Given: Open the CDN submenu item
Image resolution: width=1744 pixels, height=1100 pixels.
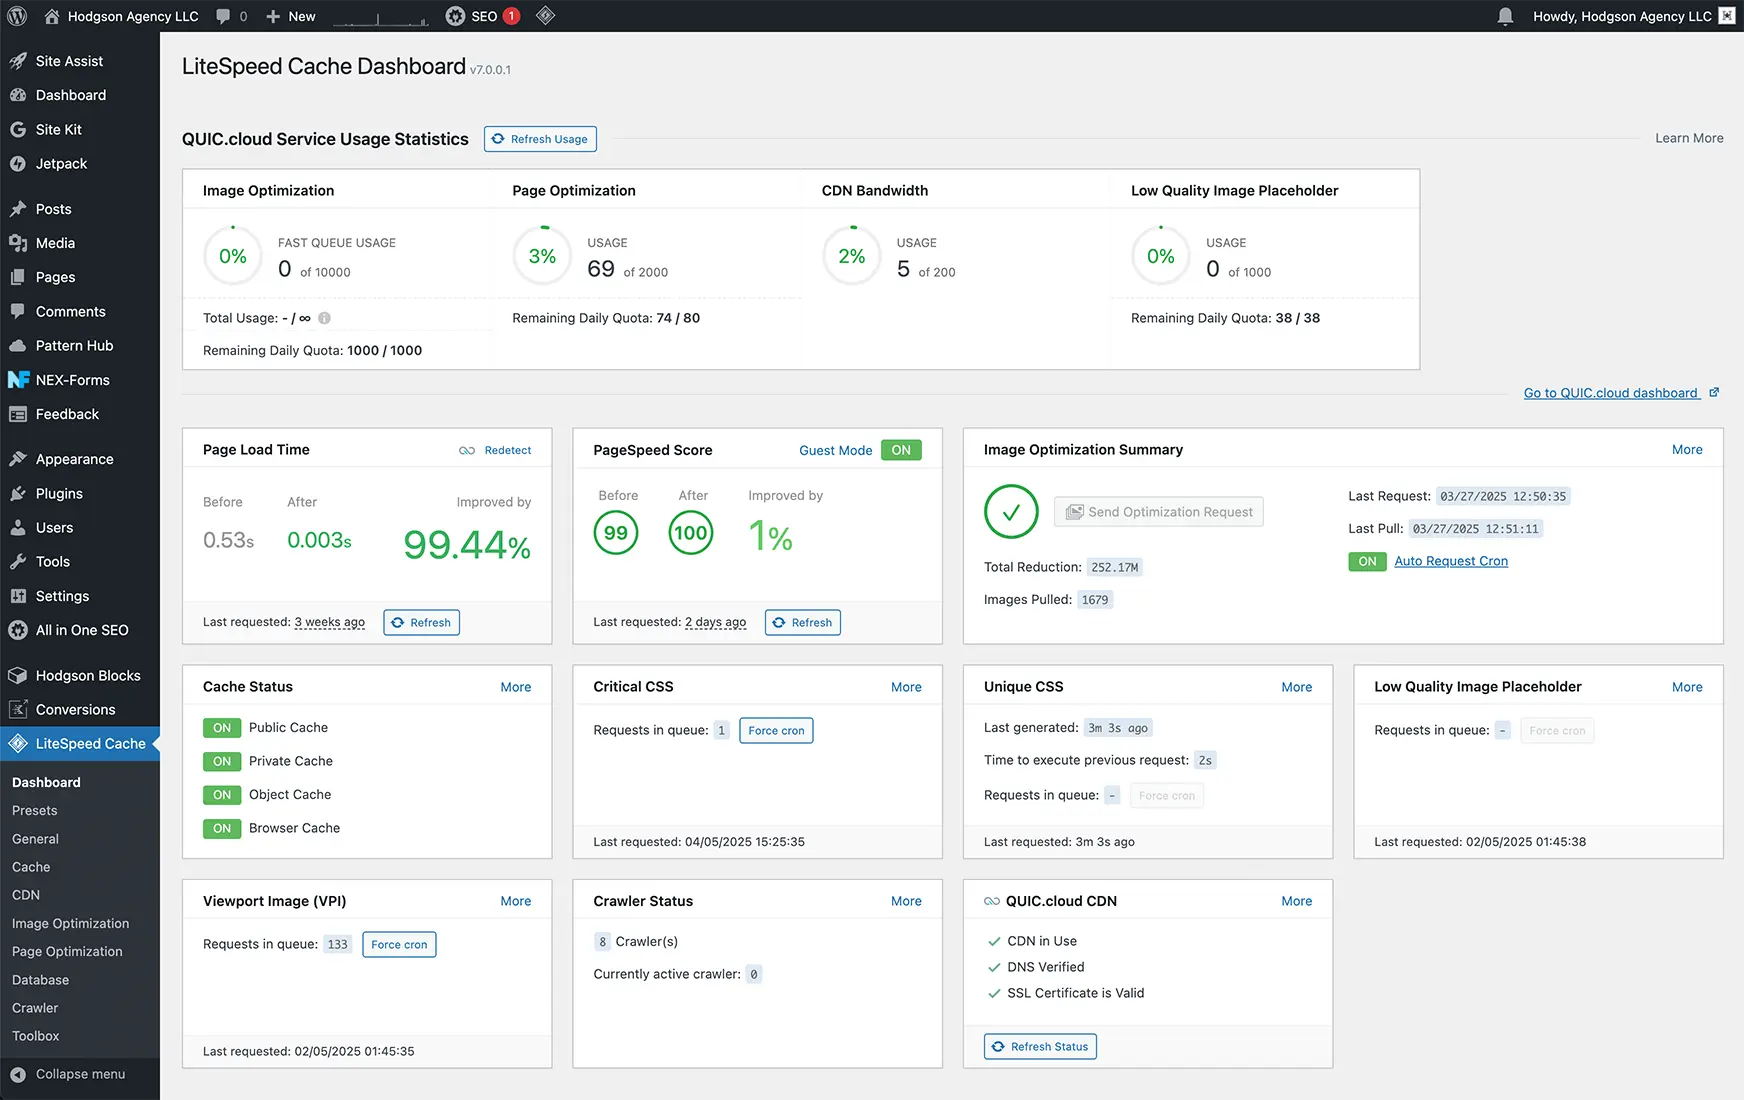Looking at the screenshot, I should [x=26, y=895].
